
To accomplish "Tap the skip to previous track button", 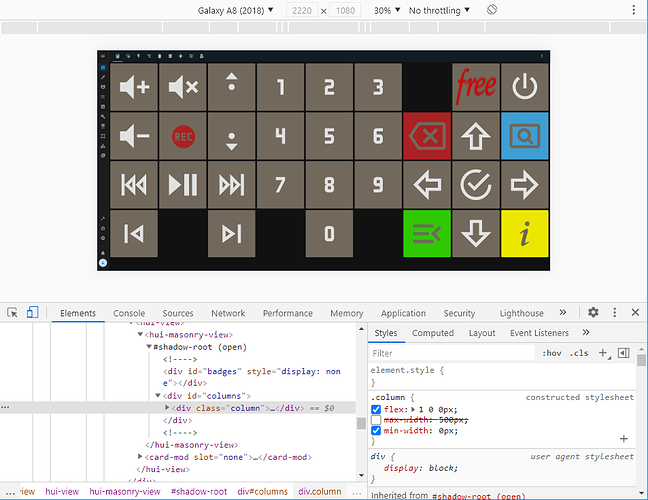I will tap(134, 233).
